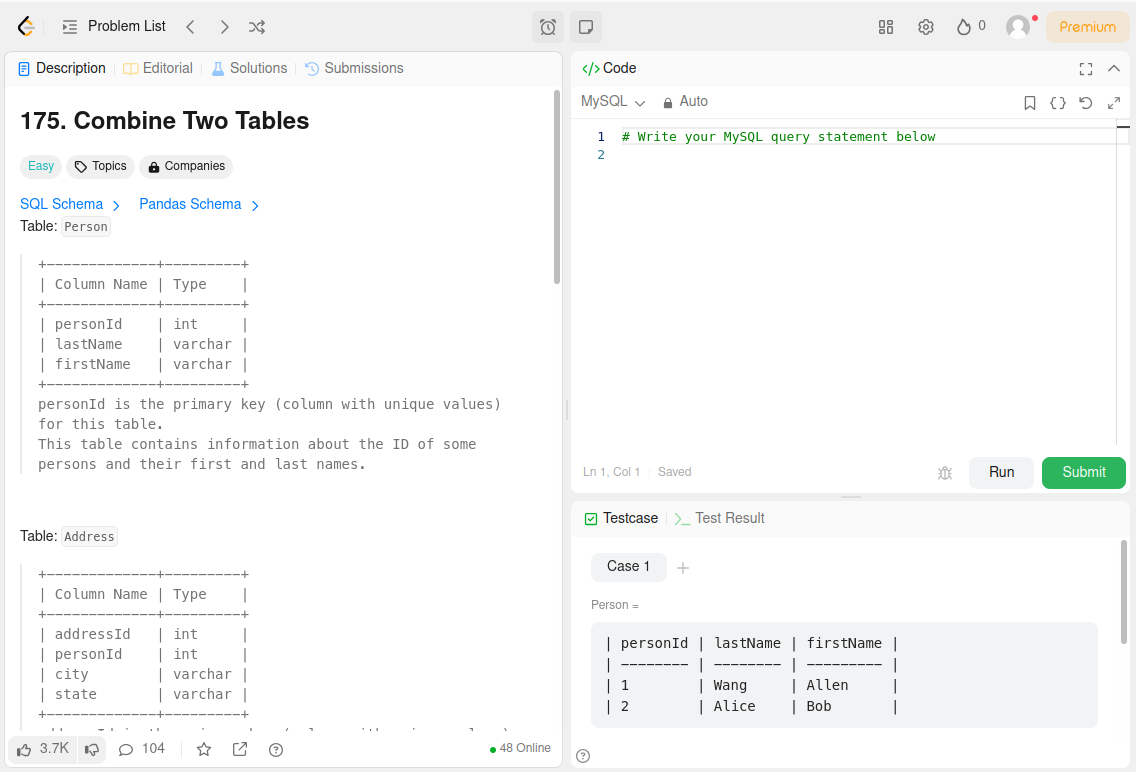Open the MySQL language dropdown
Image resolution: width=1136 pixels, height=772 pixels.
[x=613, y=101]
